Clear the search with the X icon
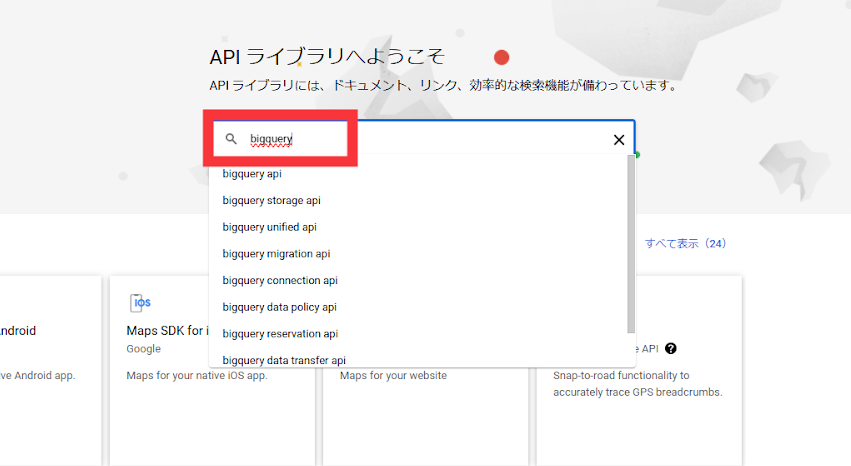The height and width of the screenshot is (466, 851). [x=619, y=140]
